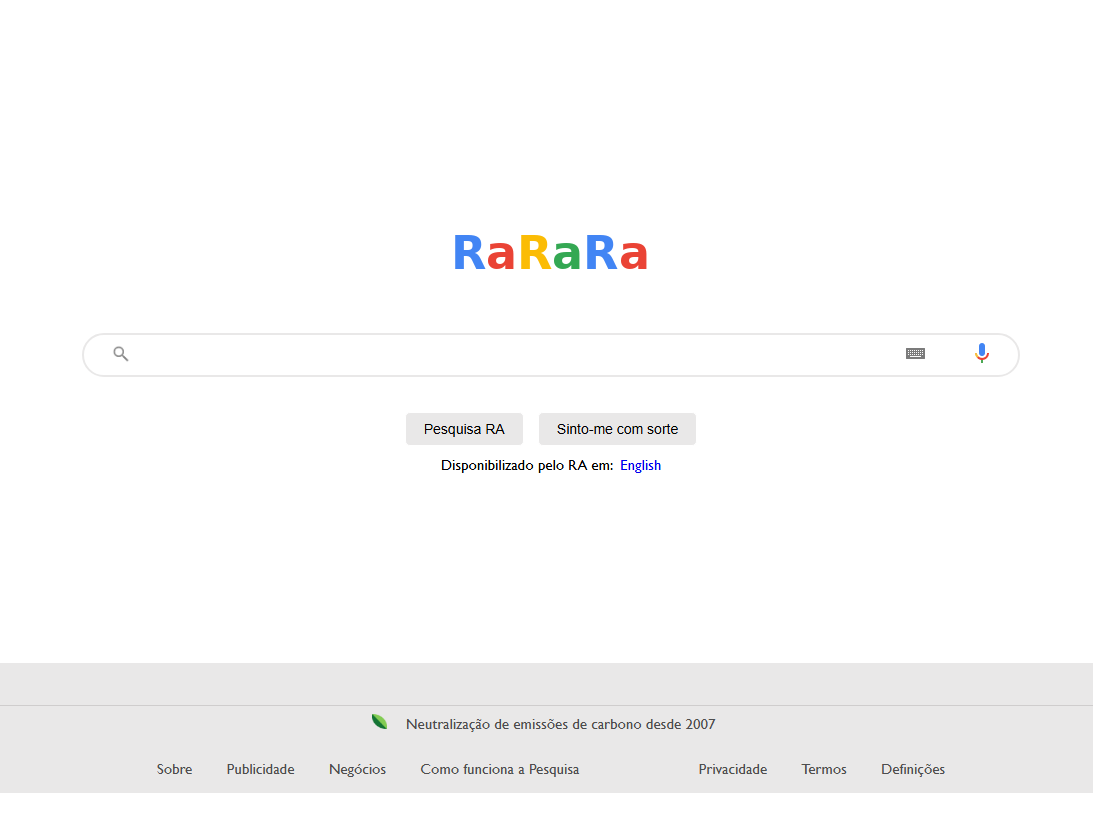View the Termos footer link
This screenshot has height=818, width=1093.
click(x=824, y=769)
